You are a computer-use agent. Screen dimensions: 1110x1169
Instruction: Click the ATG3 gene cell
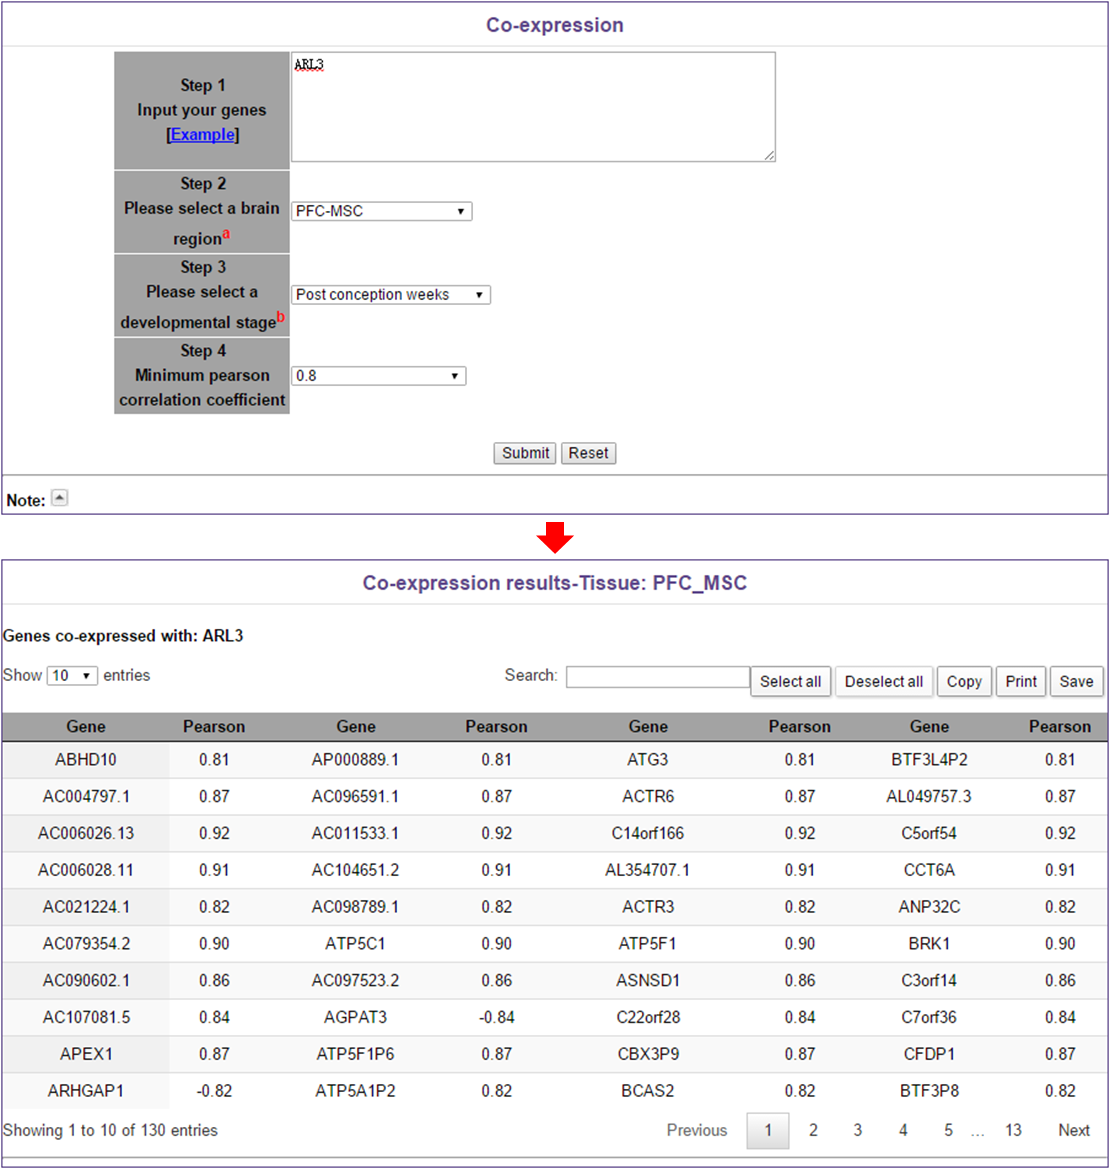(x=648, y=760)
